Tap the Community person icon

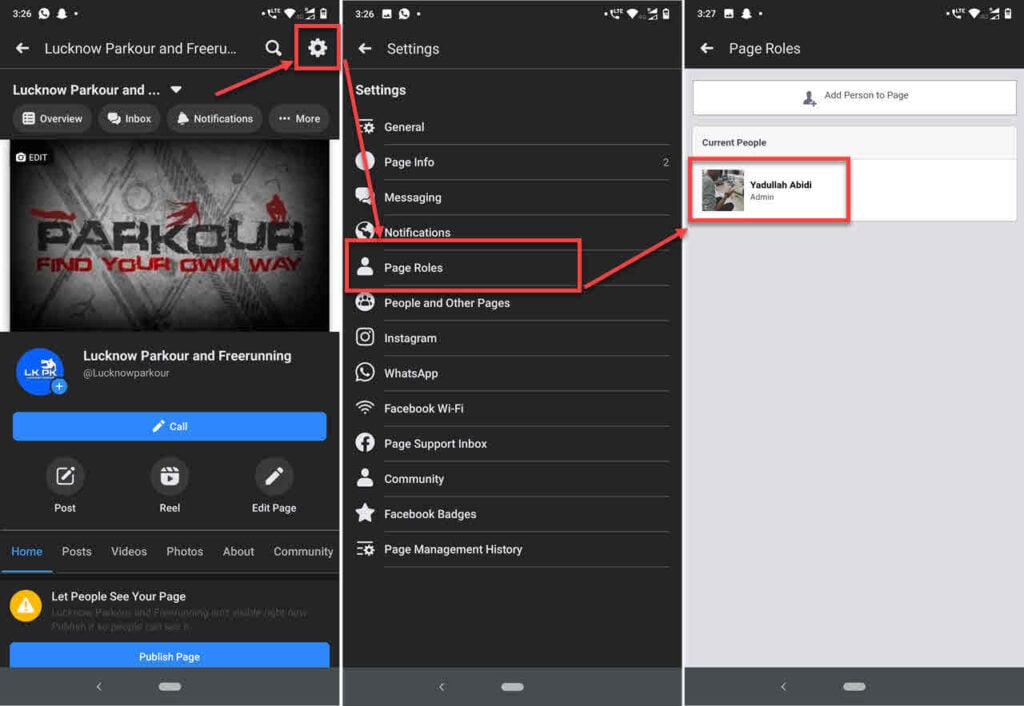365,478
